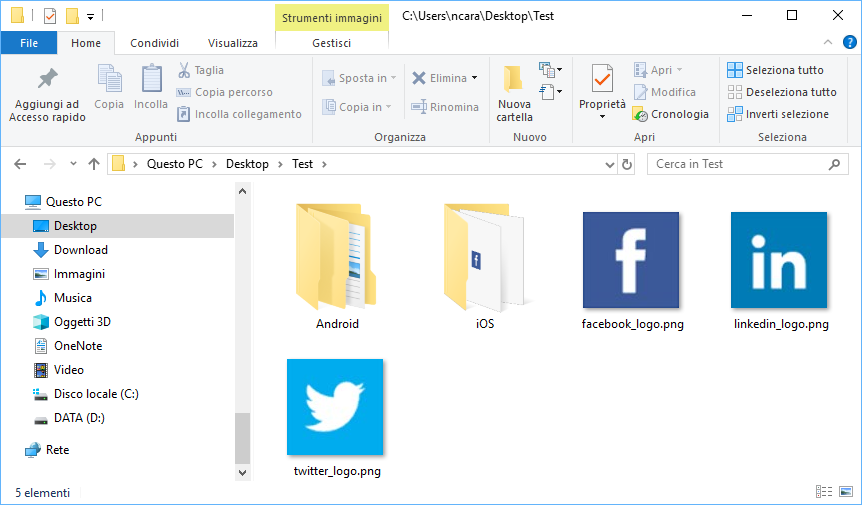Open Cronologia file history
Screen dimensions: 862x505
671,114
